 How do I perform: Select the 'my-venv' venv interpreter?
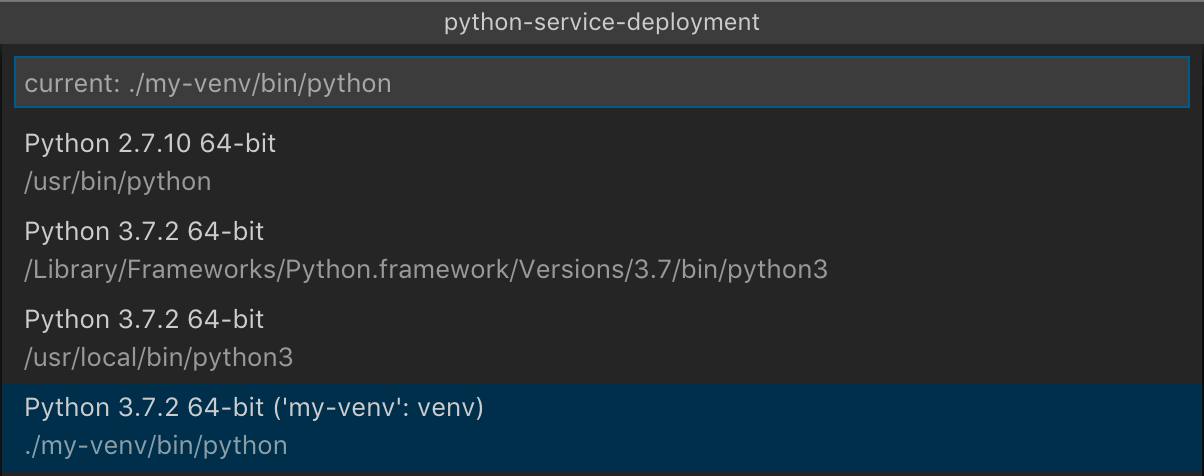602,427
